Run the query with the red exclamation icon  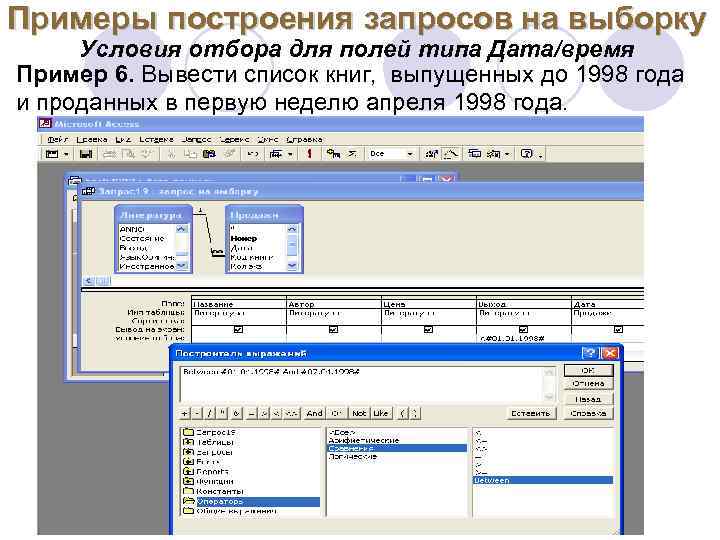(309, 154)
